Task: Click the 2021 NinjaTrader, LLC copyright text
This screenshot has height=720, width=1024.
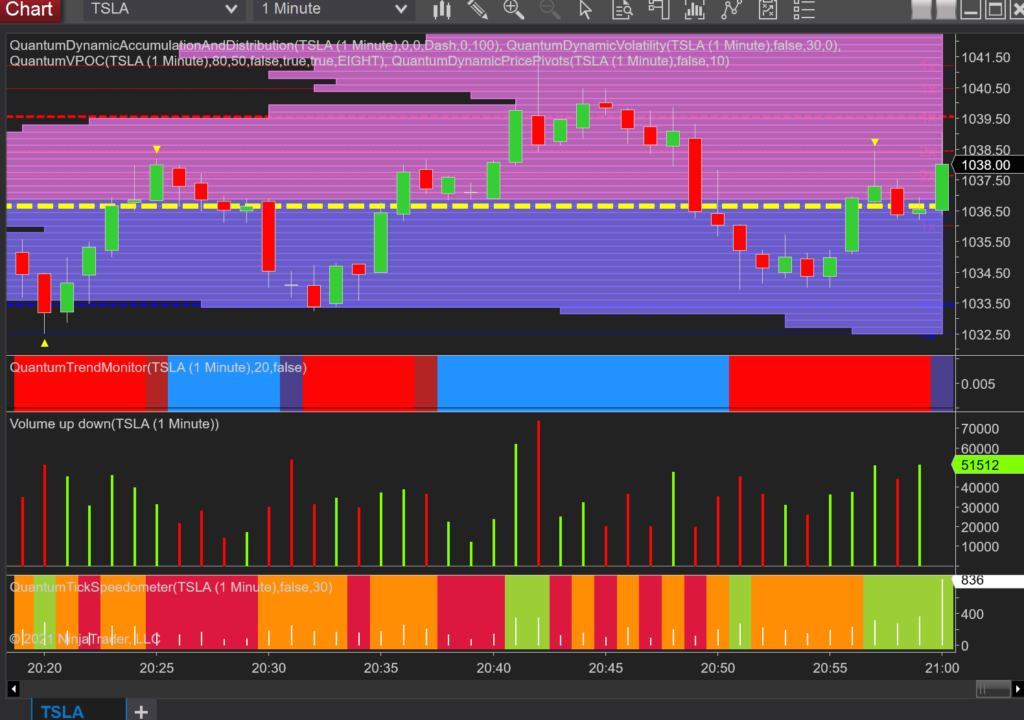Action: click(x=85, y=638)
